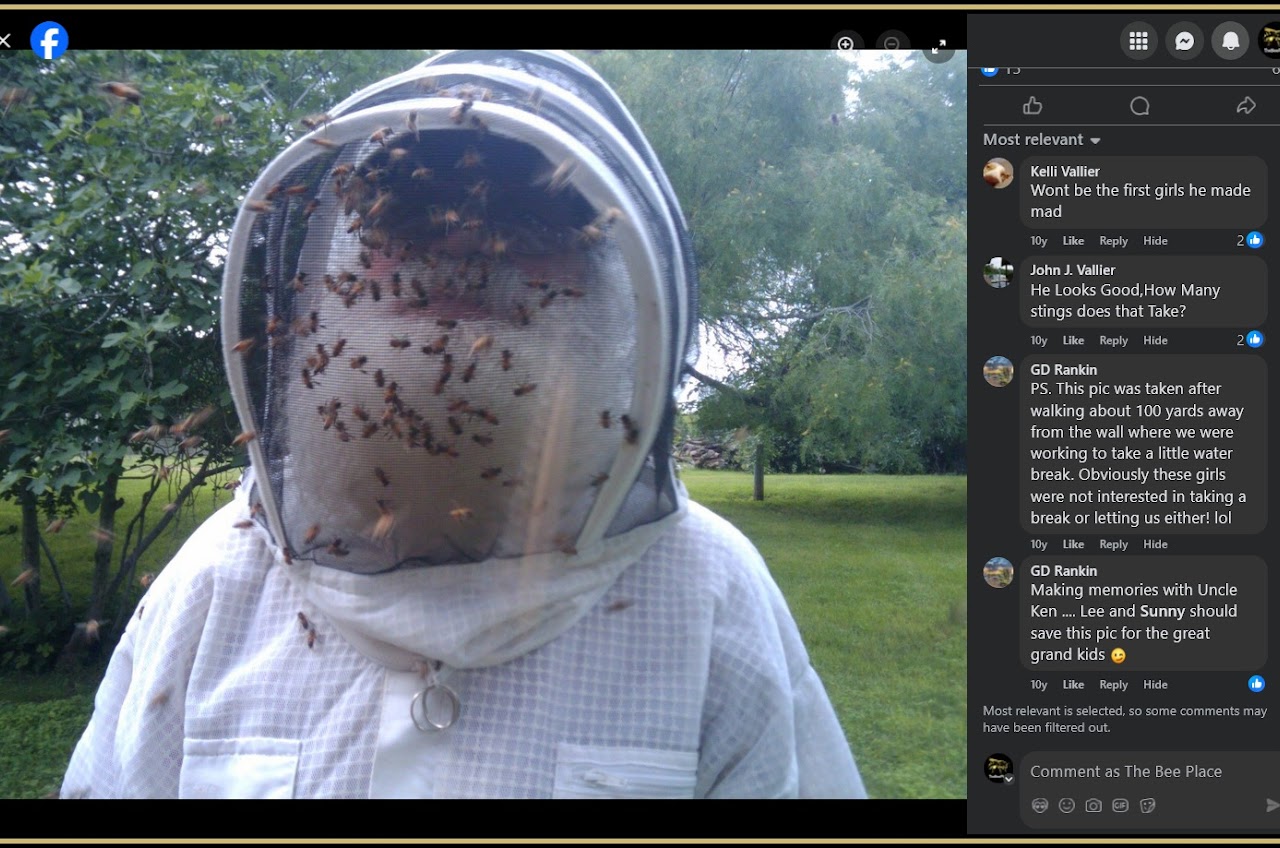
Task: Click the Comment as The Bee Place field
Action: 1140,771
